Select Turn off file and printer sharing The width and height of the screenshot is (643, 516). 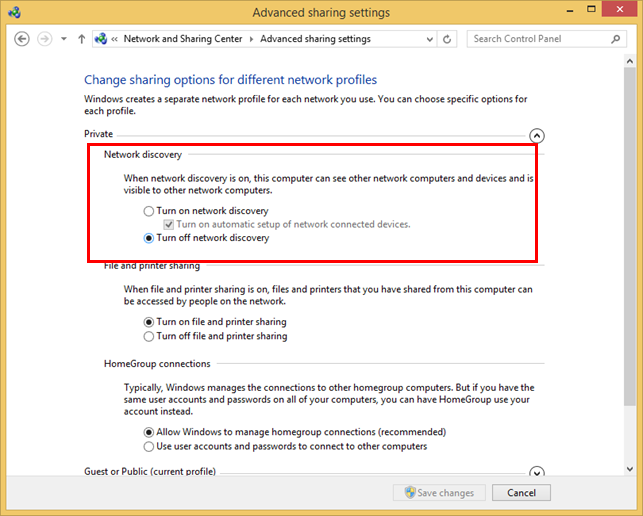(215, 336)
